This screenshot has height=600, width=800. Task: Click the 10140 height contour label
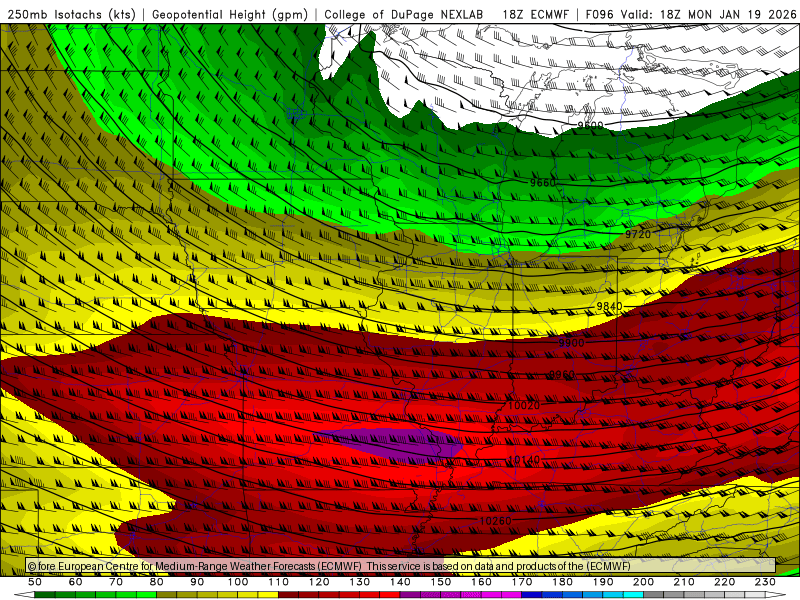(524, 460)
